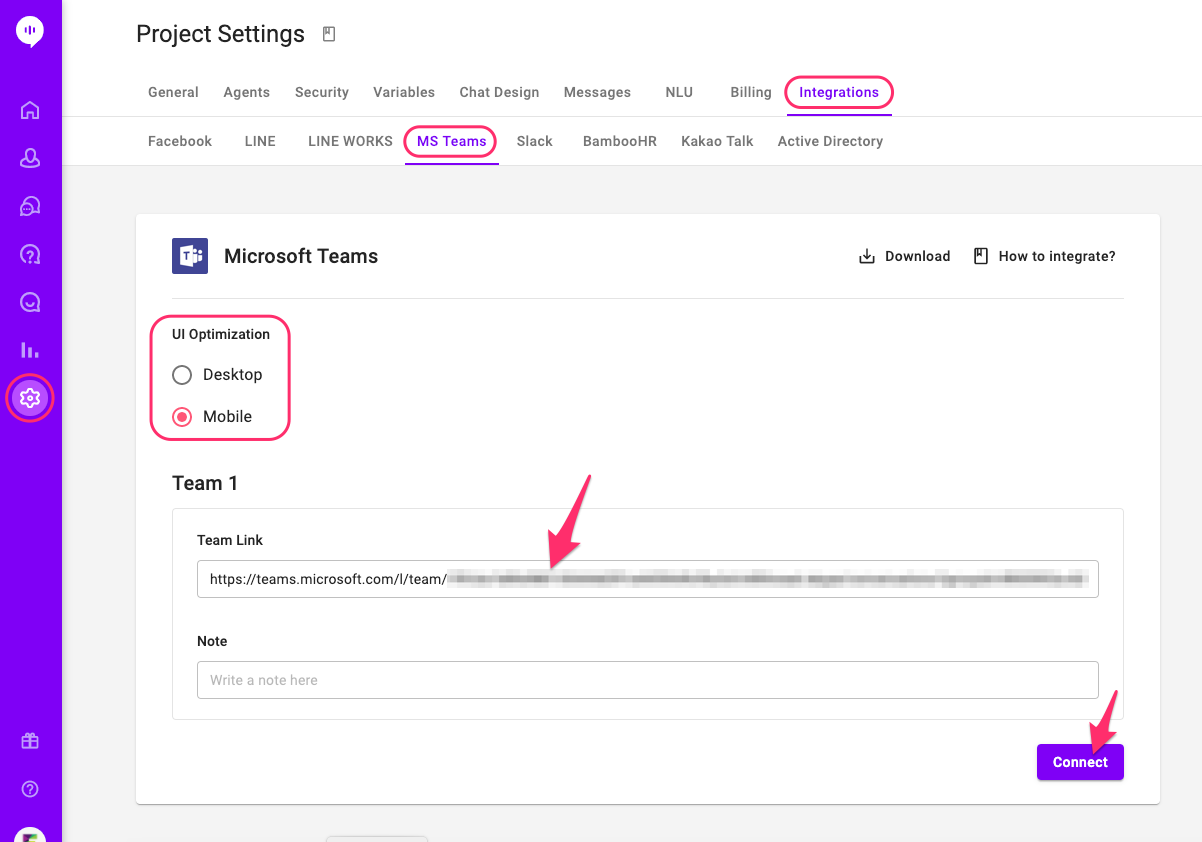Open the NLU tab

coord(679,92)
